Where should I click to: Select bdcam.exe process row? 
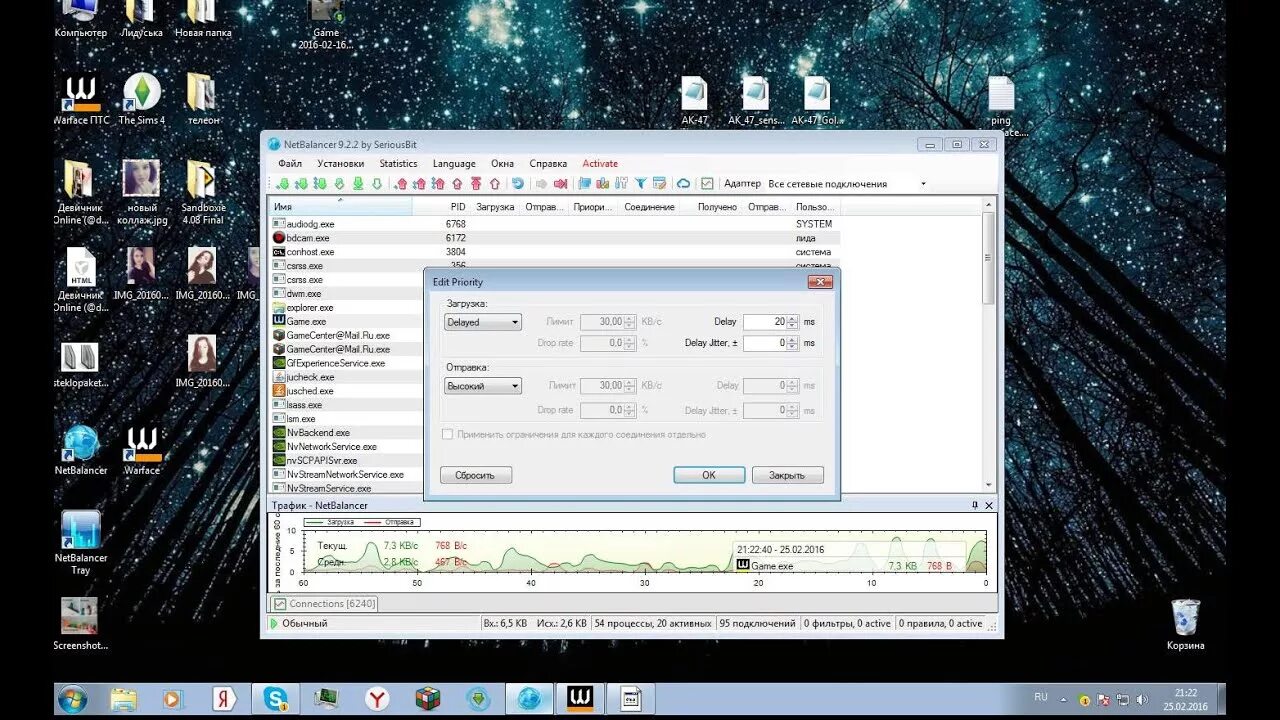pyautogui.click(x=555, y=238)
